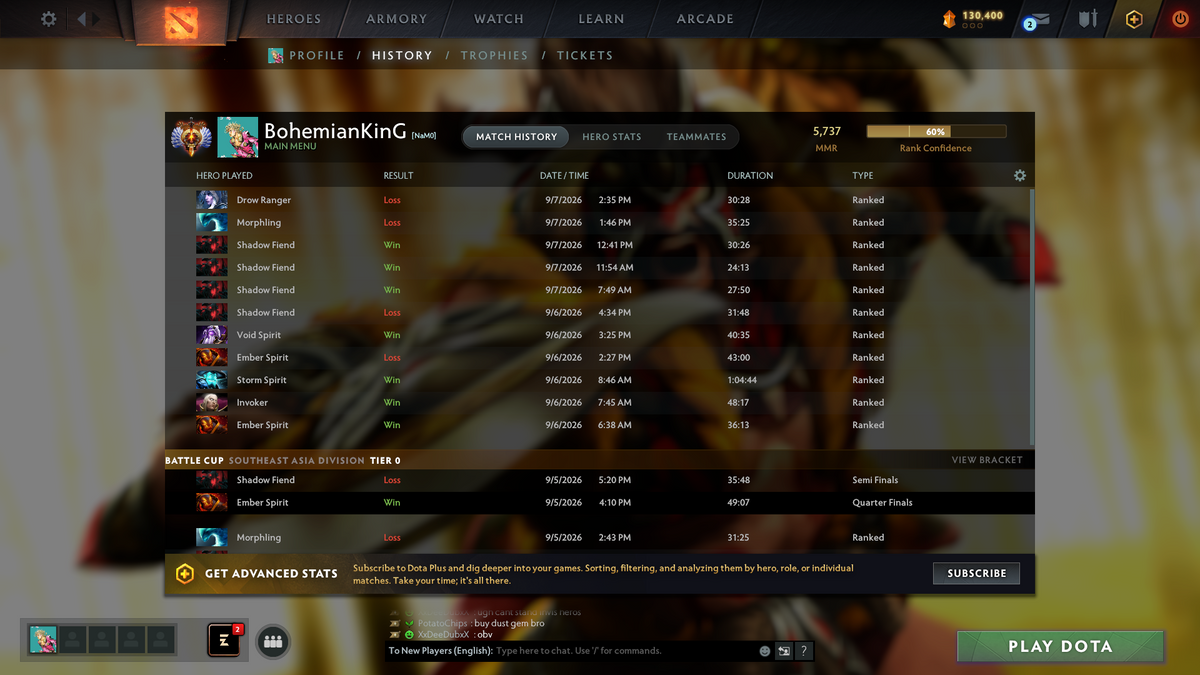
Task: Switch to the PROFILE sub-tab
Action: pyautogui.click(x=317, y=56)
